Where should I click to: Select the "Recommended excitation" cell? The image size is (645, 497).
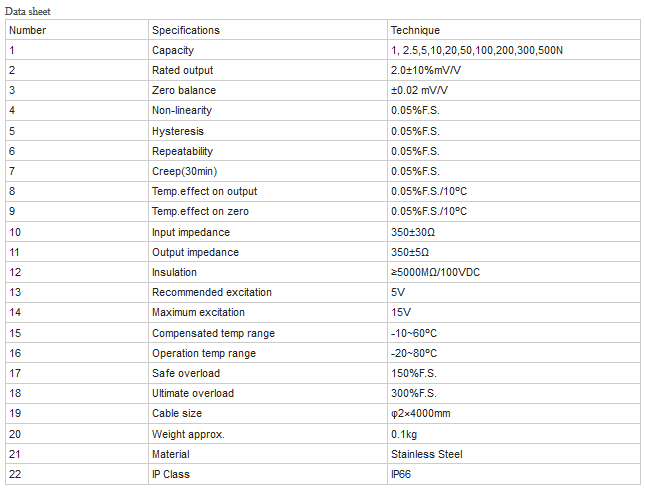211,292
